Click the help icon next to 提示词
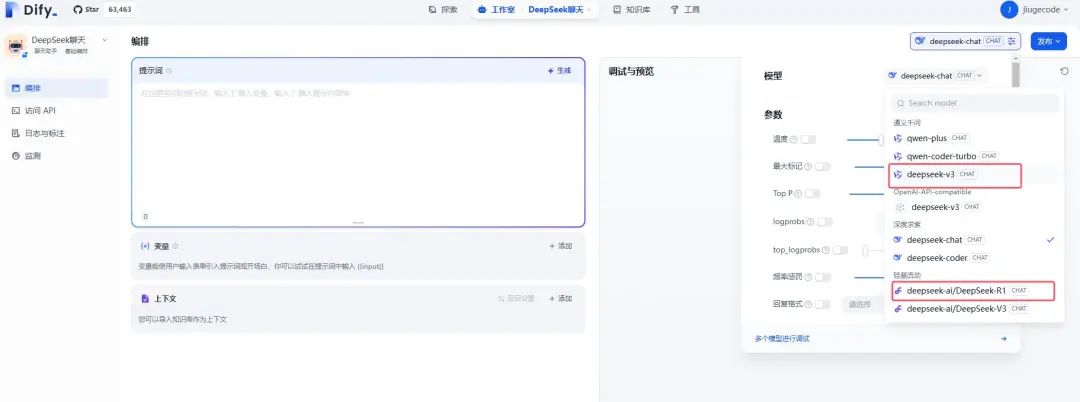The height and width of the screenshot is (402, 1080). (169, 71)
